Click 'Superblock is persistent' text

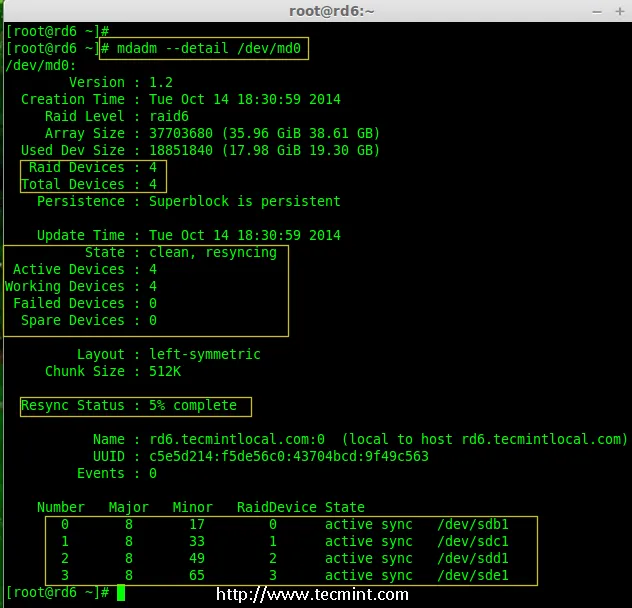pyautogui.click(x=245, y=201)
